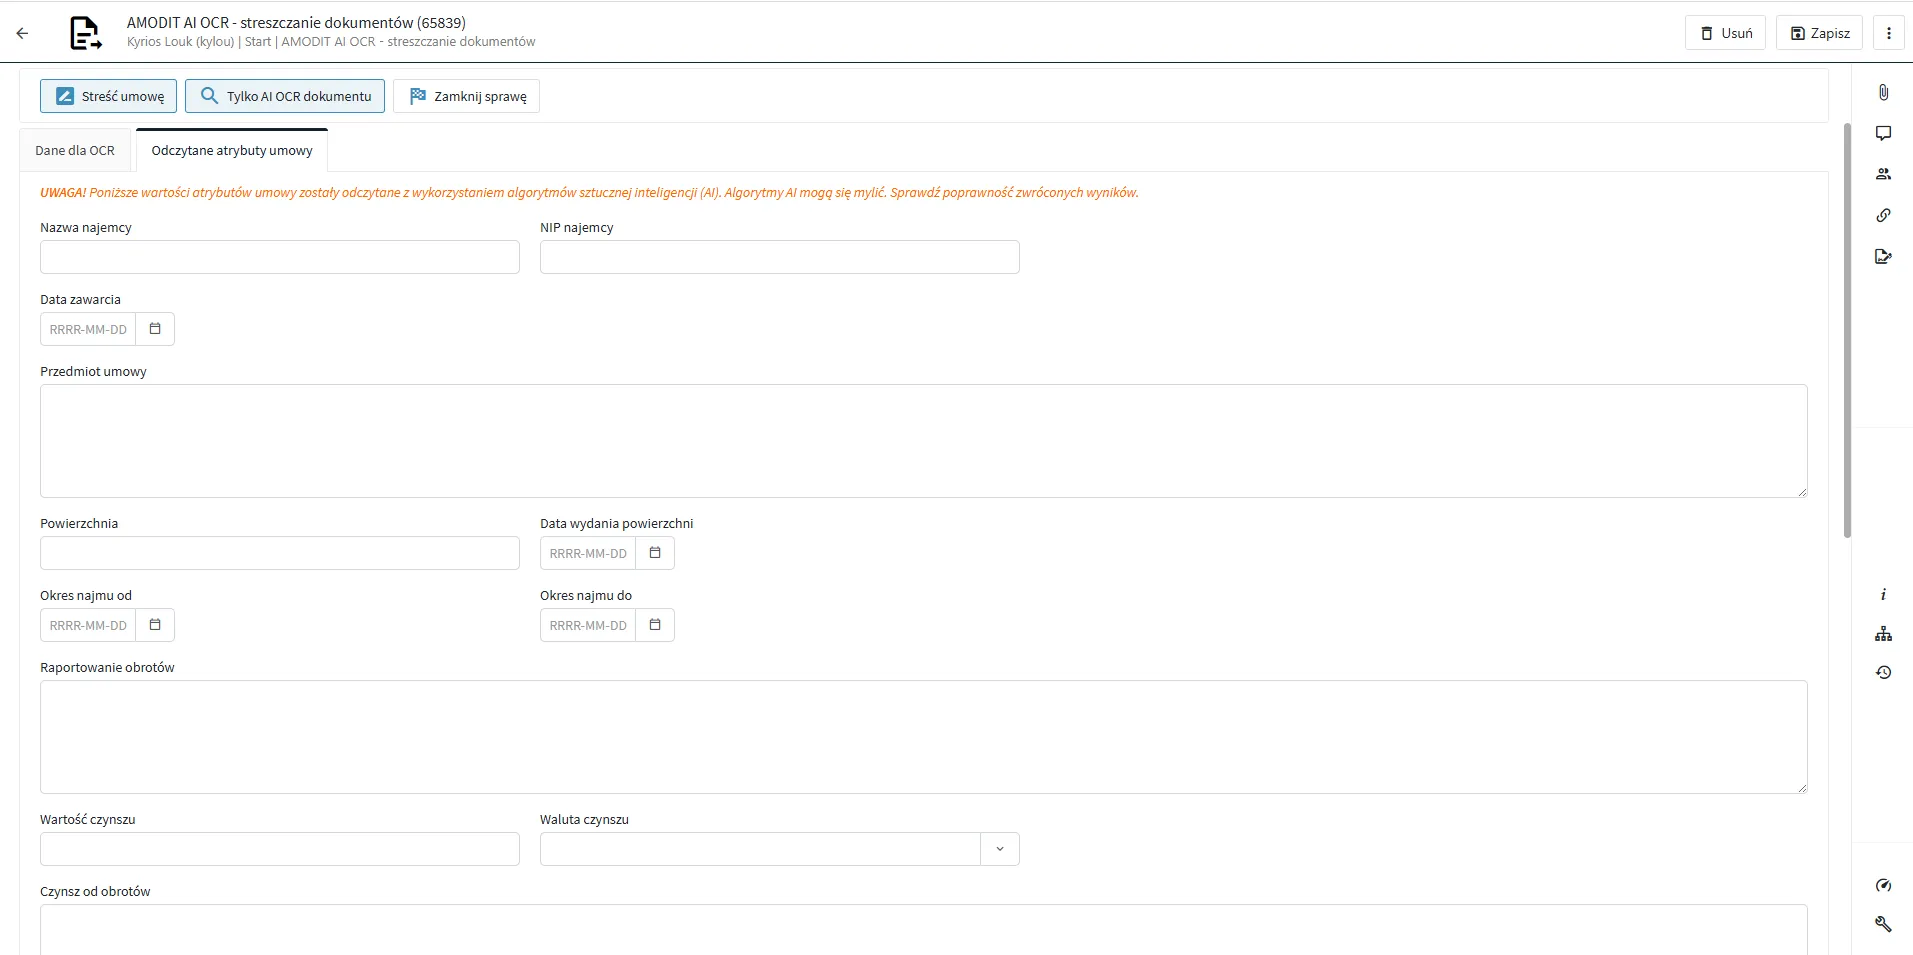Viewport: 1913px width, 955px height.
Task: Click the chain link icon in sidebar
Action: coord(1883,215)
